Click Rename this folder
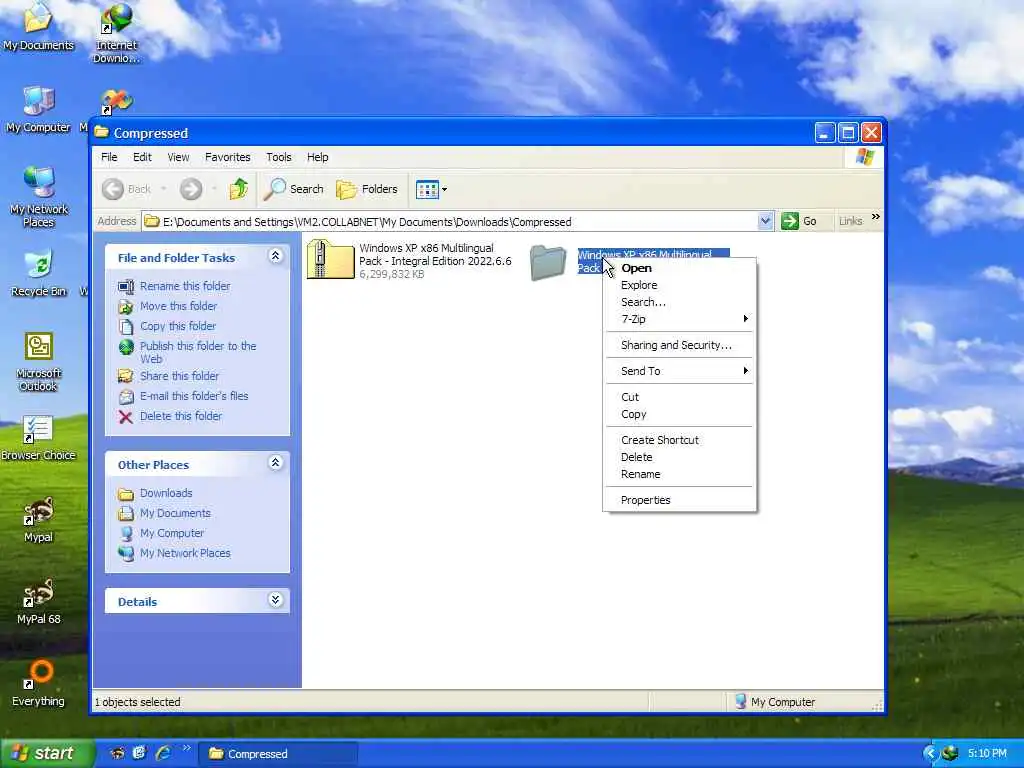 coord(185,286)
